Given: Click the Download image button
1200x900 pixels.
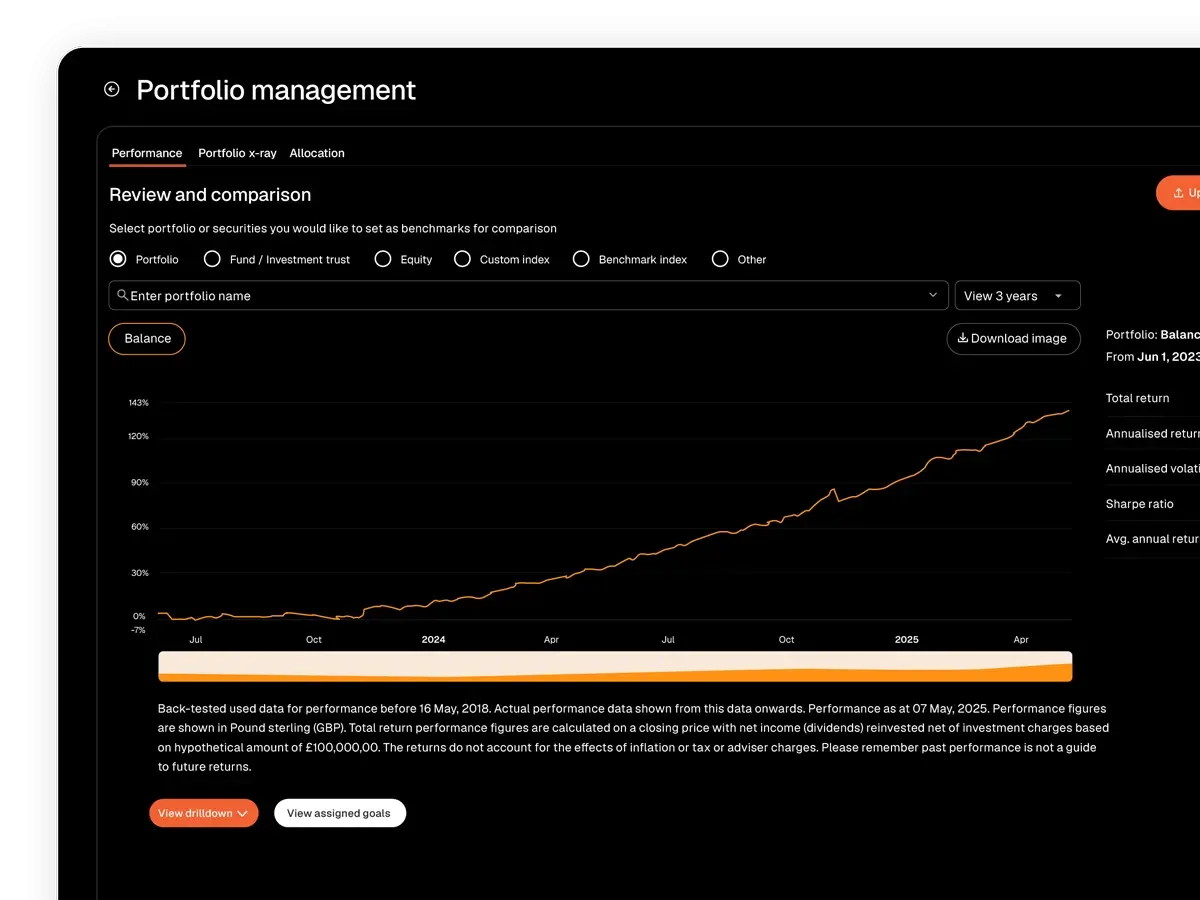Looking at the screenshot, I should (1014, 339).
